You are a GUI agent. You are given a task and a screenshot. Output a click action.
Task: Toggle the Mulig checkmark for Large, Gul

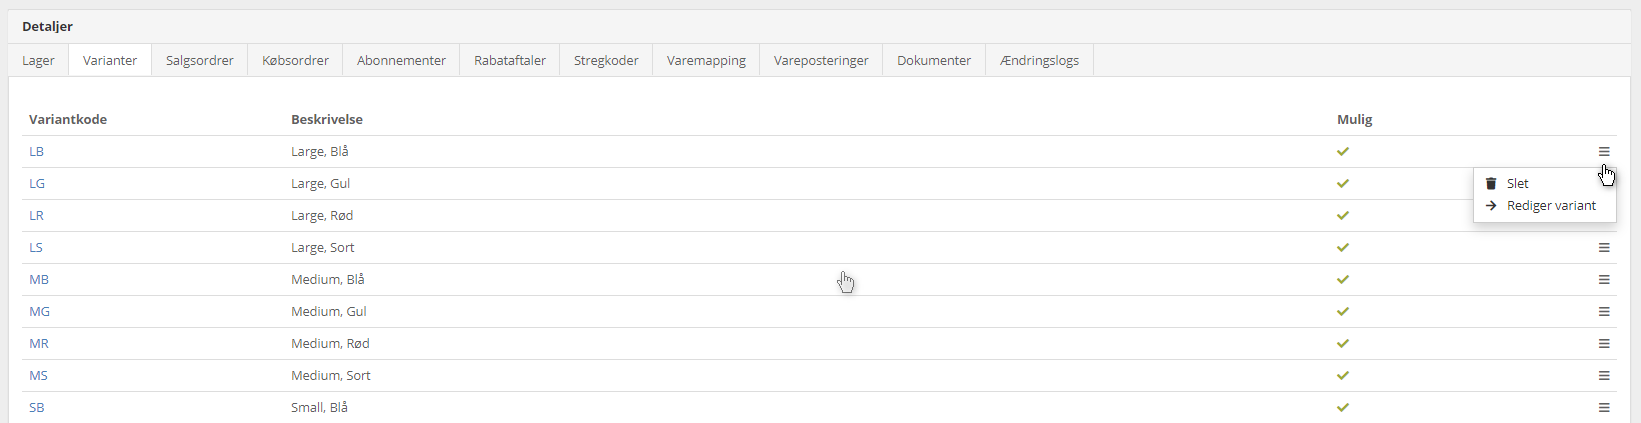[1343, 184]
